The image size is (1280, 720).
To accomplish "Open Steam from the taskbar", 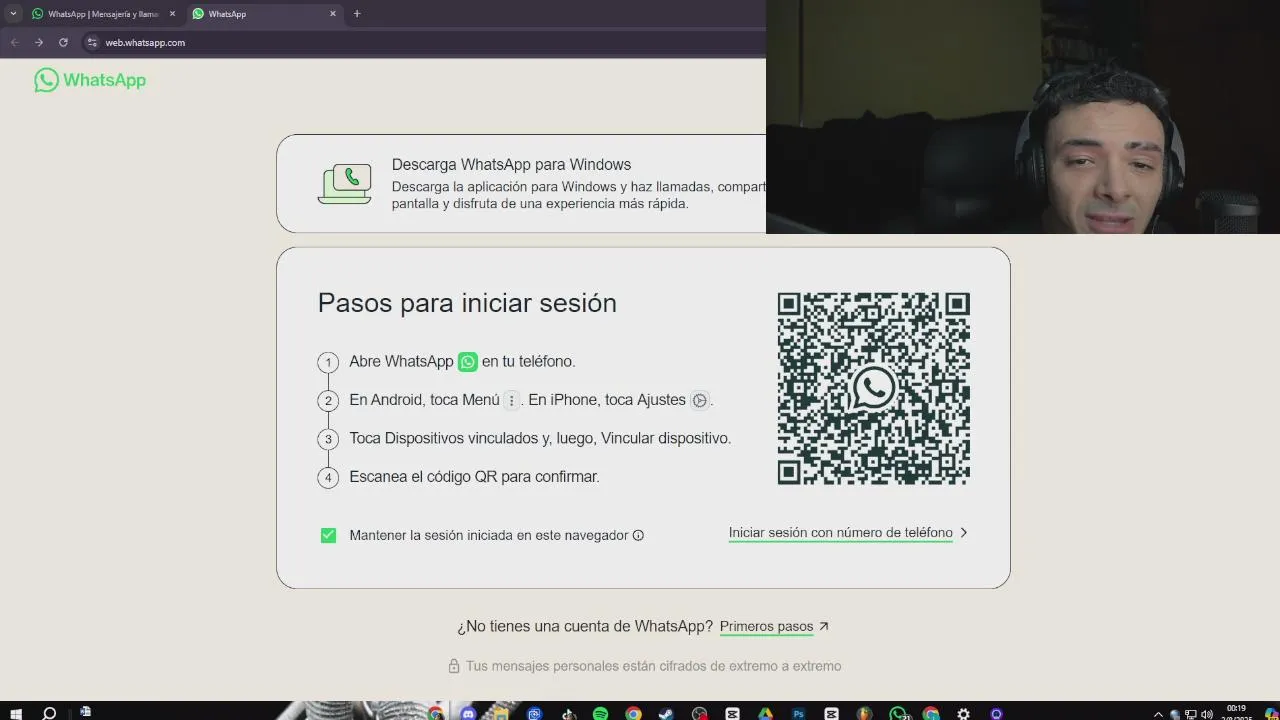I will 666,713.
